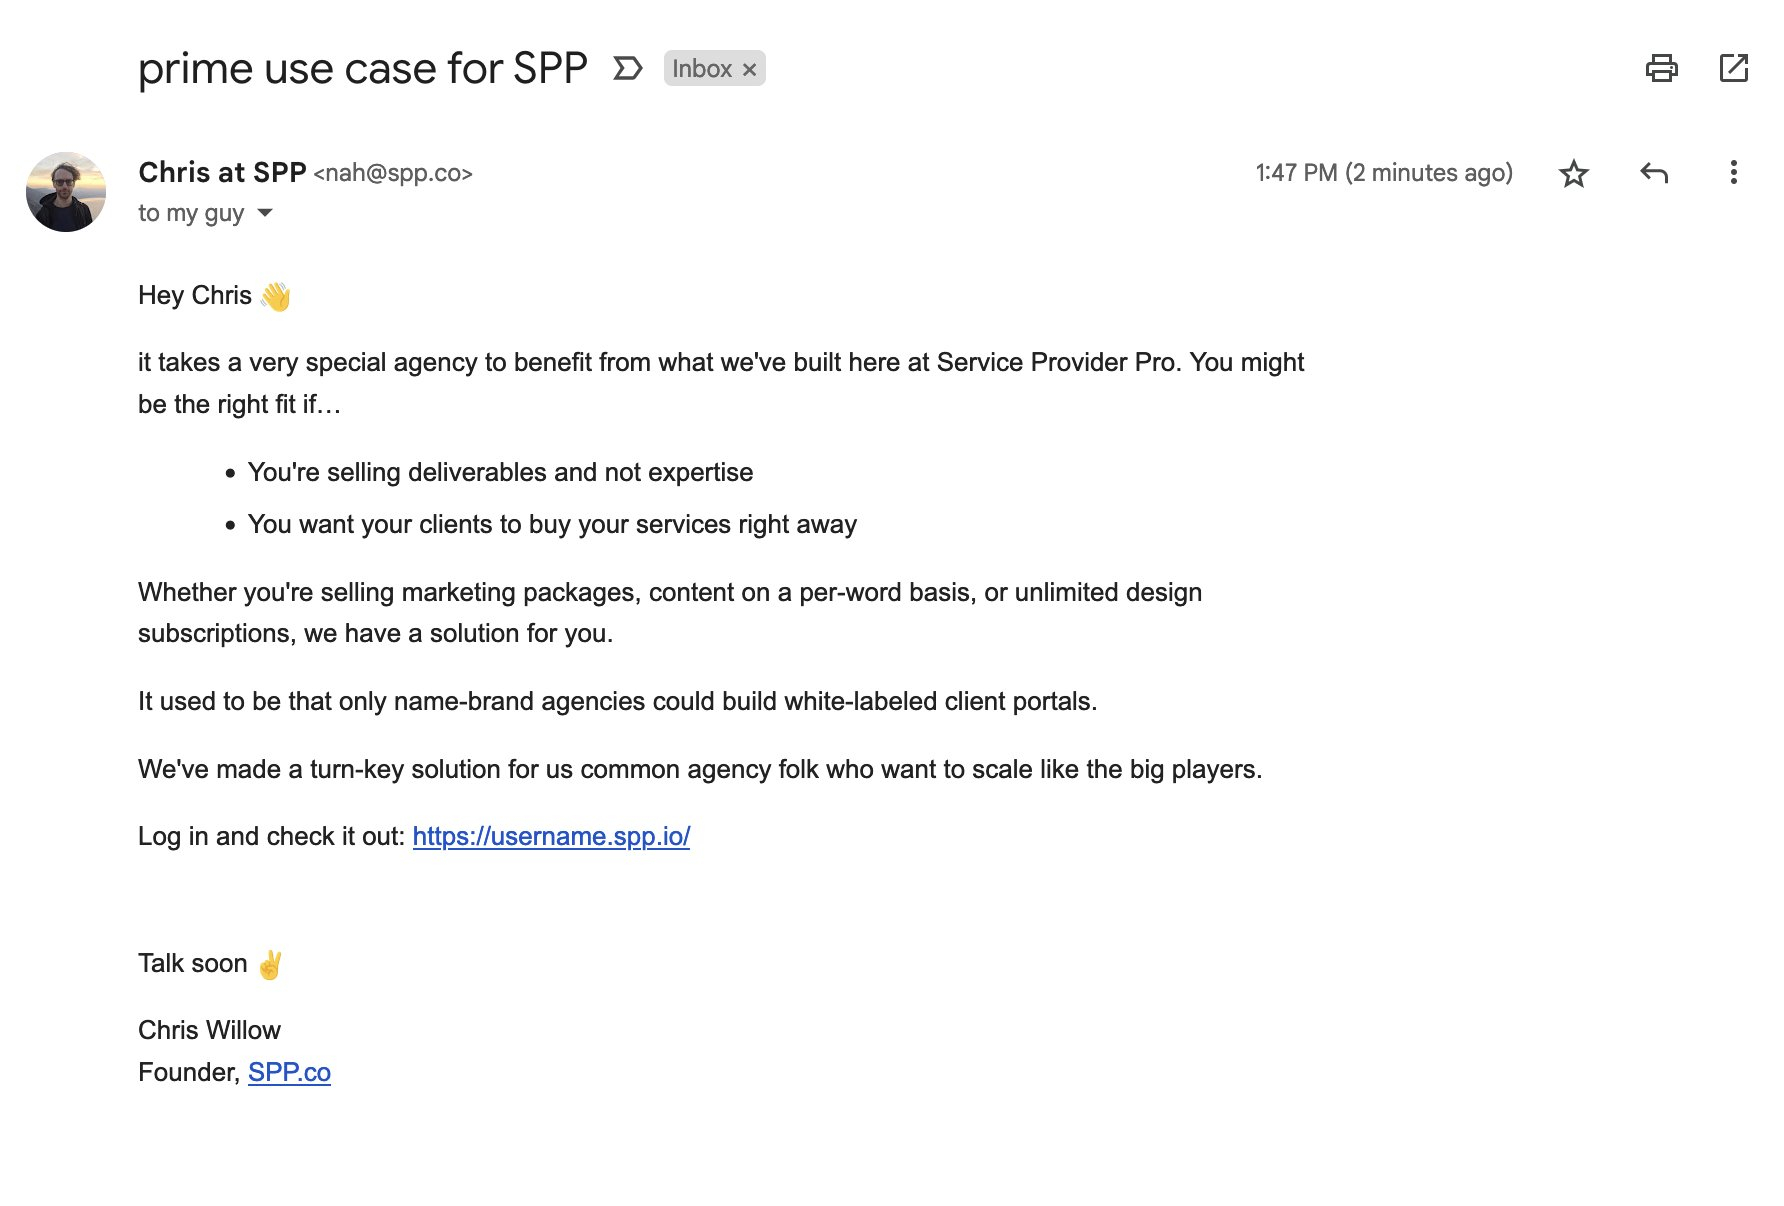This screenshot has height=1206, width=1784.
Task: Visit the SPP.co link in the signature
Action: (289, 1071)
